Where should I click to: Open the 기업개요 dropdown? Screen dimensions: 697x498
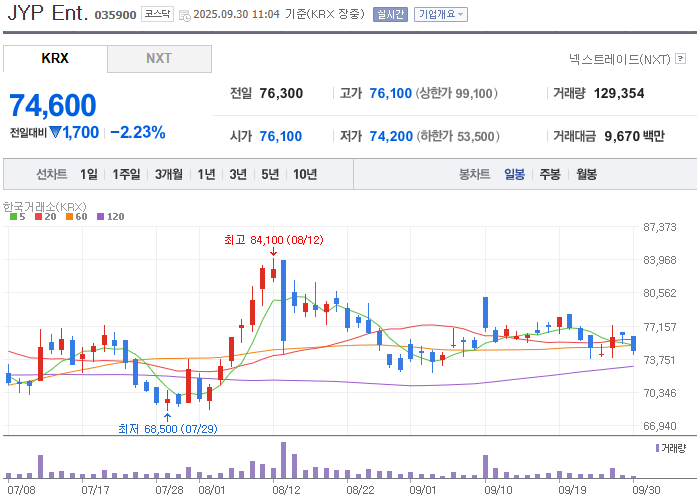point(441,14)
